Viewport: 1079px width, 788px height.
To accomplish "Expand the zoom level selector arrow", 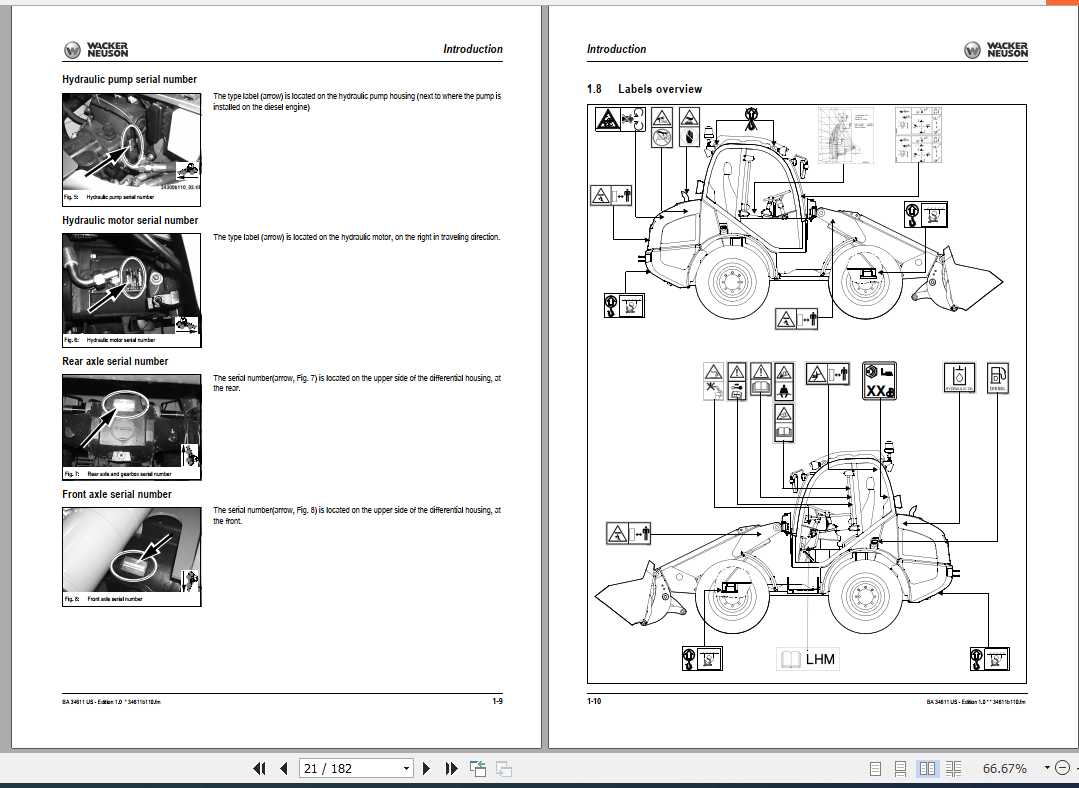I will 1046,768.
